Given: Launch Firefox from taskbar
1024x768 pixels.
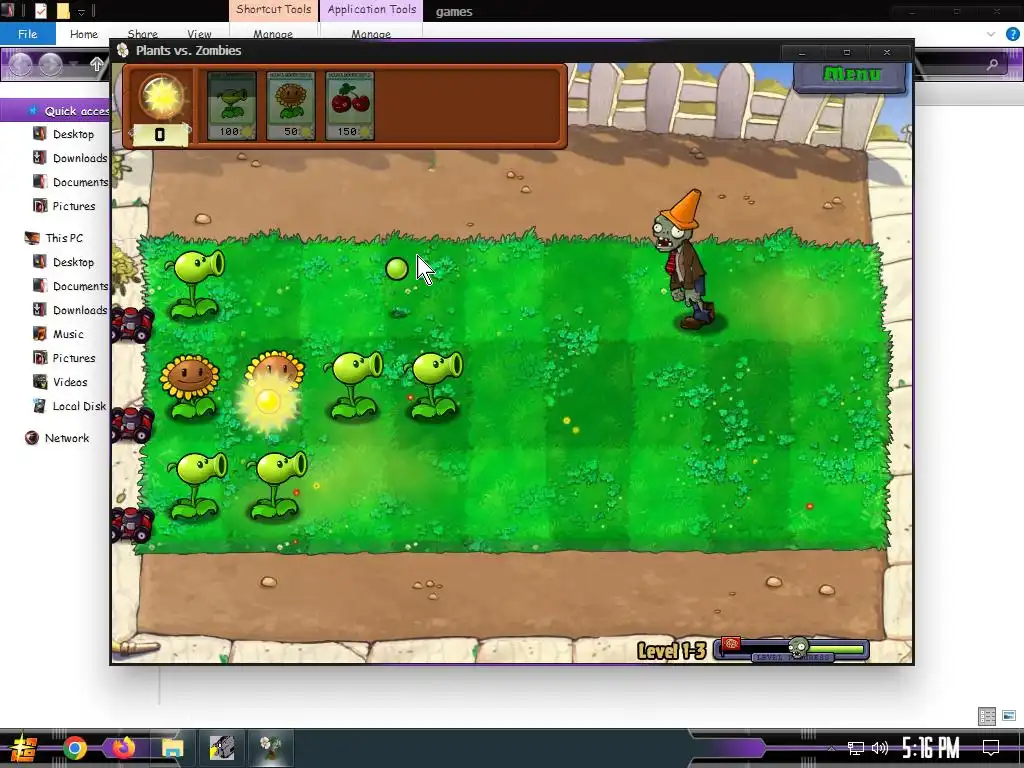Looking at the screenshot, I should pos(122,747).
